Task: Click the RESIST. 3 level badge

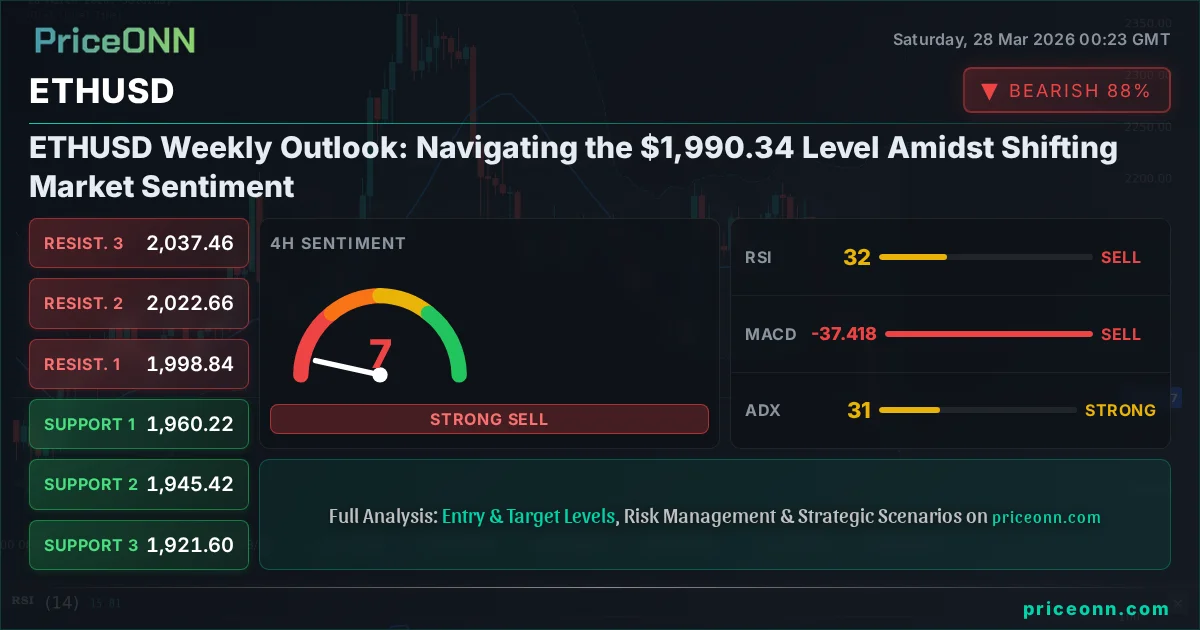Action: click(x=138, y=243)
